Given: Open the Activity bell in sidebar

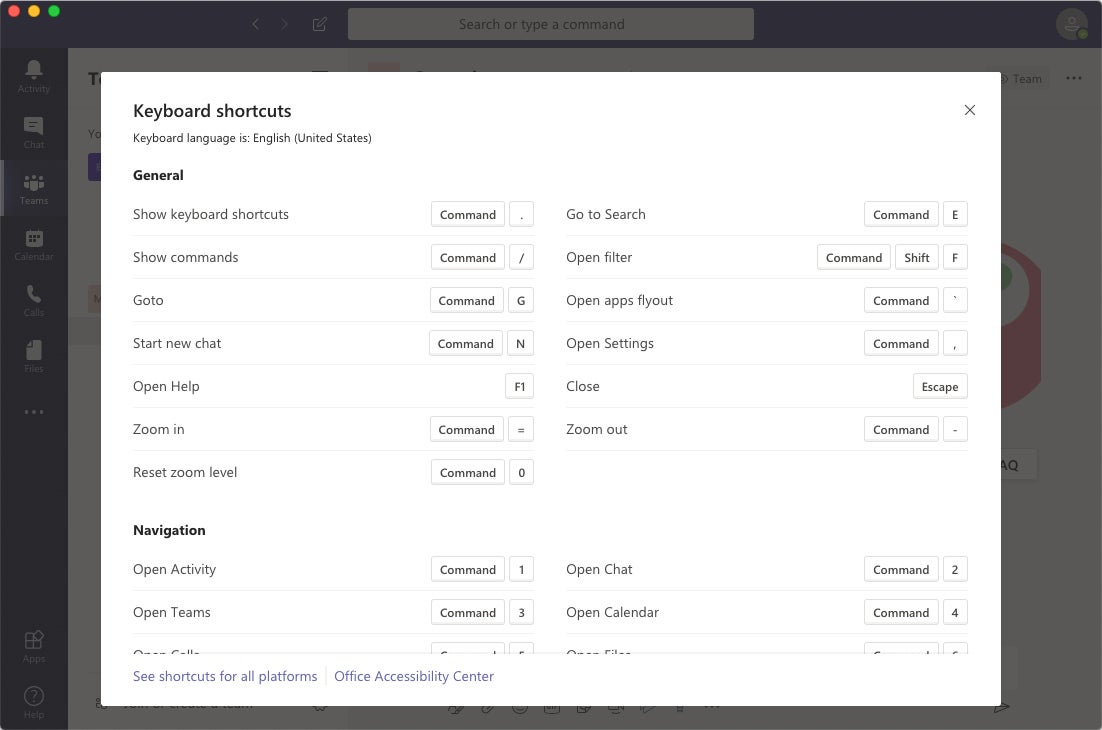Looking at the screenshot, I should [x=34, y=76].
